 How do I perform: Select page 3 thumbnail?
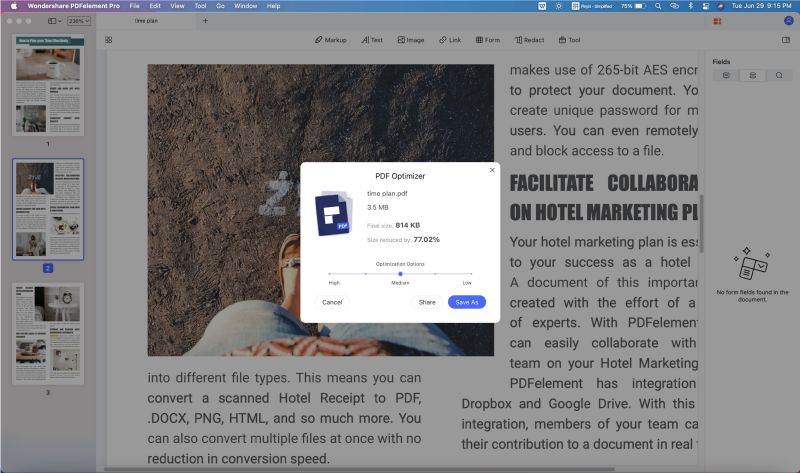click(48, 334)
